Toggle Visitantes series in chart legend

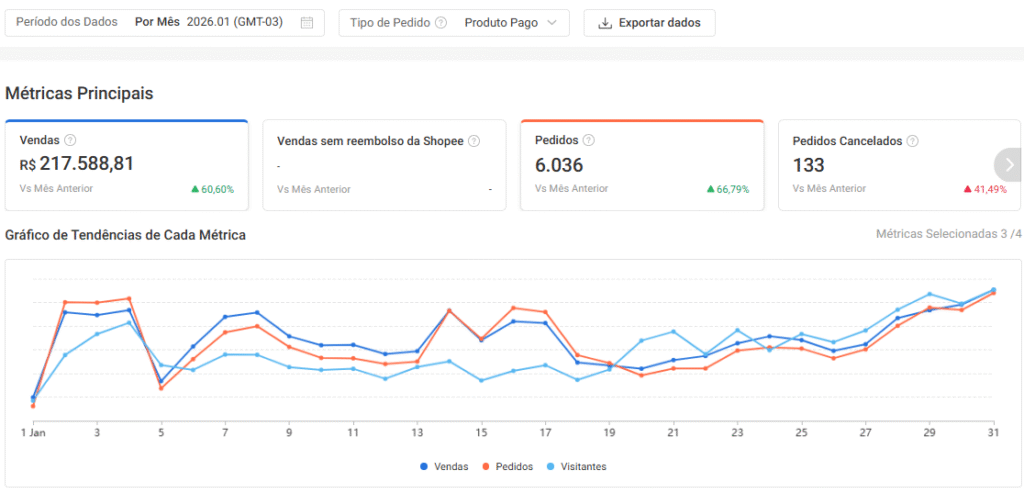tap(576, 467)
